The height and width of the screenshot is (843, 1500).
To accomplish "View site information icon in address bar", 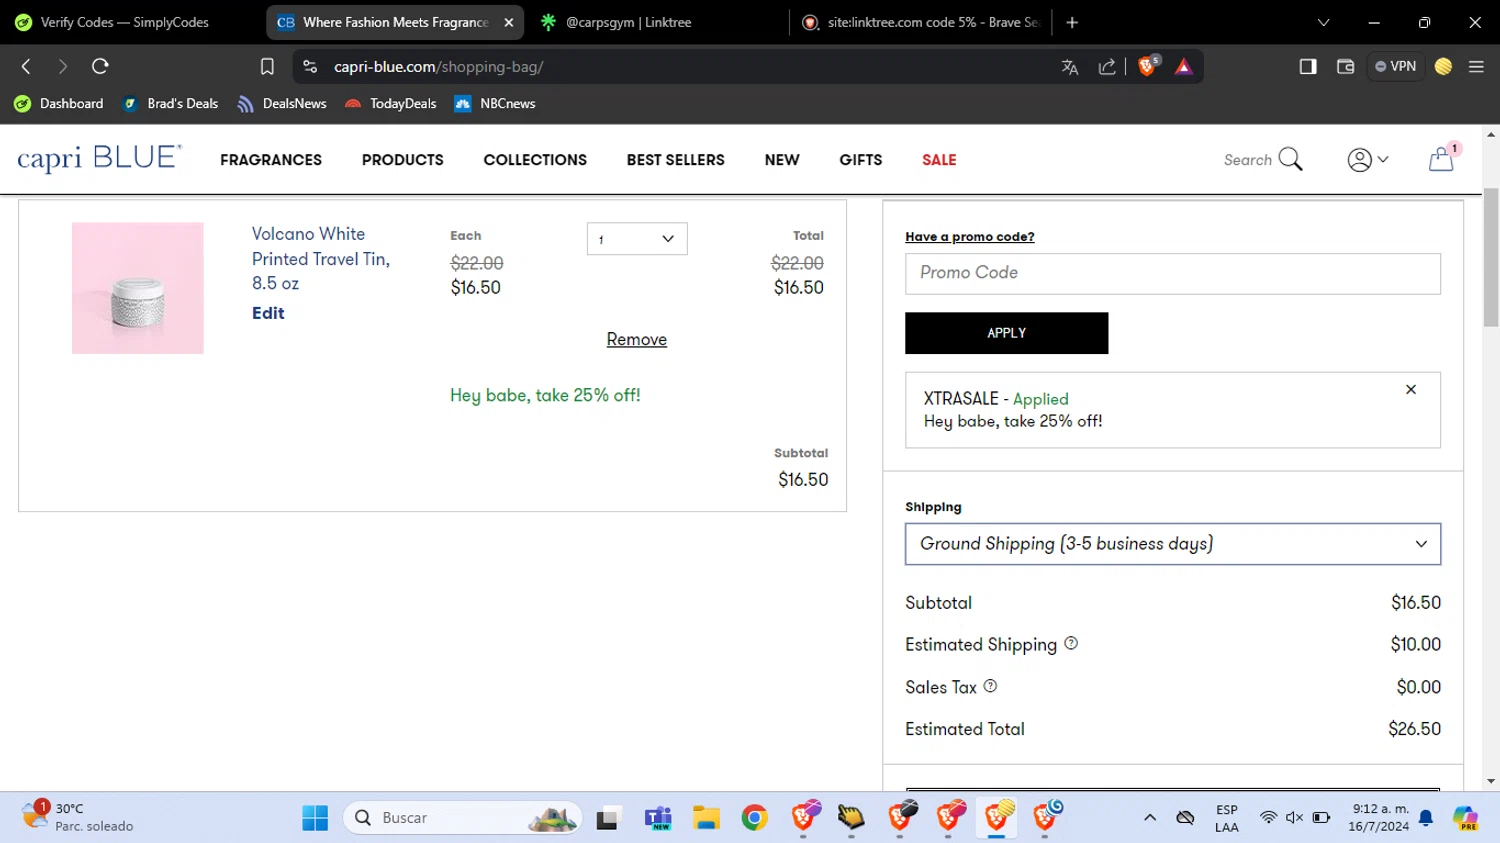I will click(x=310, y=67).
